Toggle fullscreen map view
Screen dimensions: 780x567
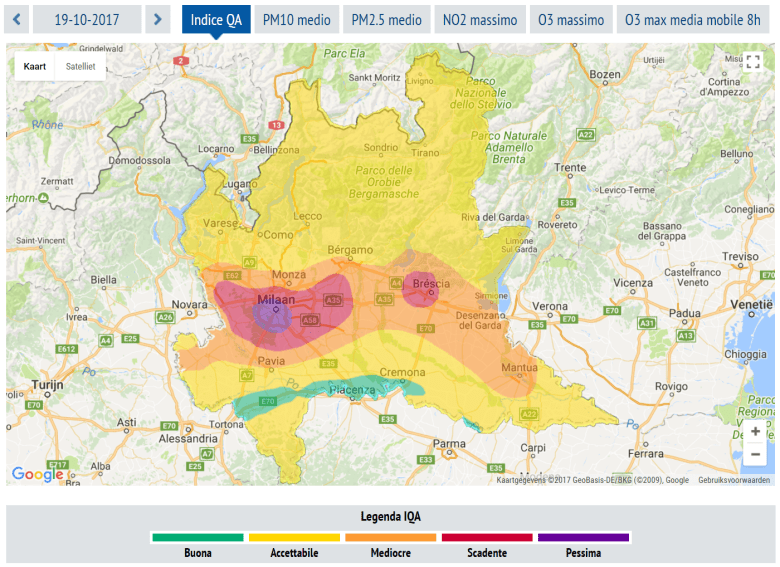pyautogui.click(x=754, y=62)
